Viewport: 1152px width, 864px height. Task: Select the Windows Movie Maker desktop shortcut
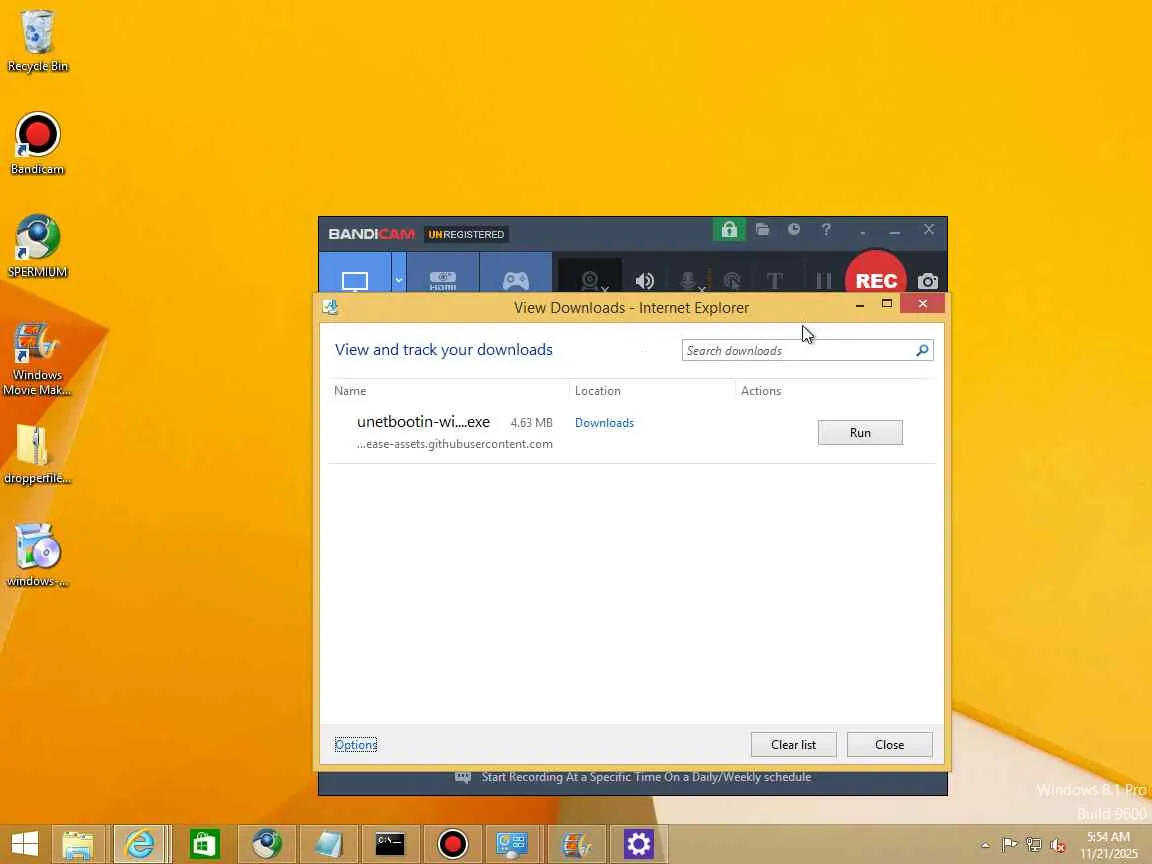pyautogui.click(x=37, y=359)
